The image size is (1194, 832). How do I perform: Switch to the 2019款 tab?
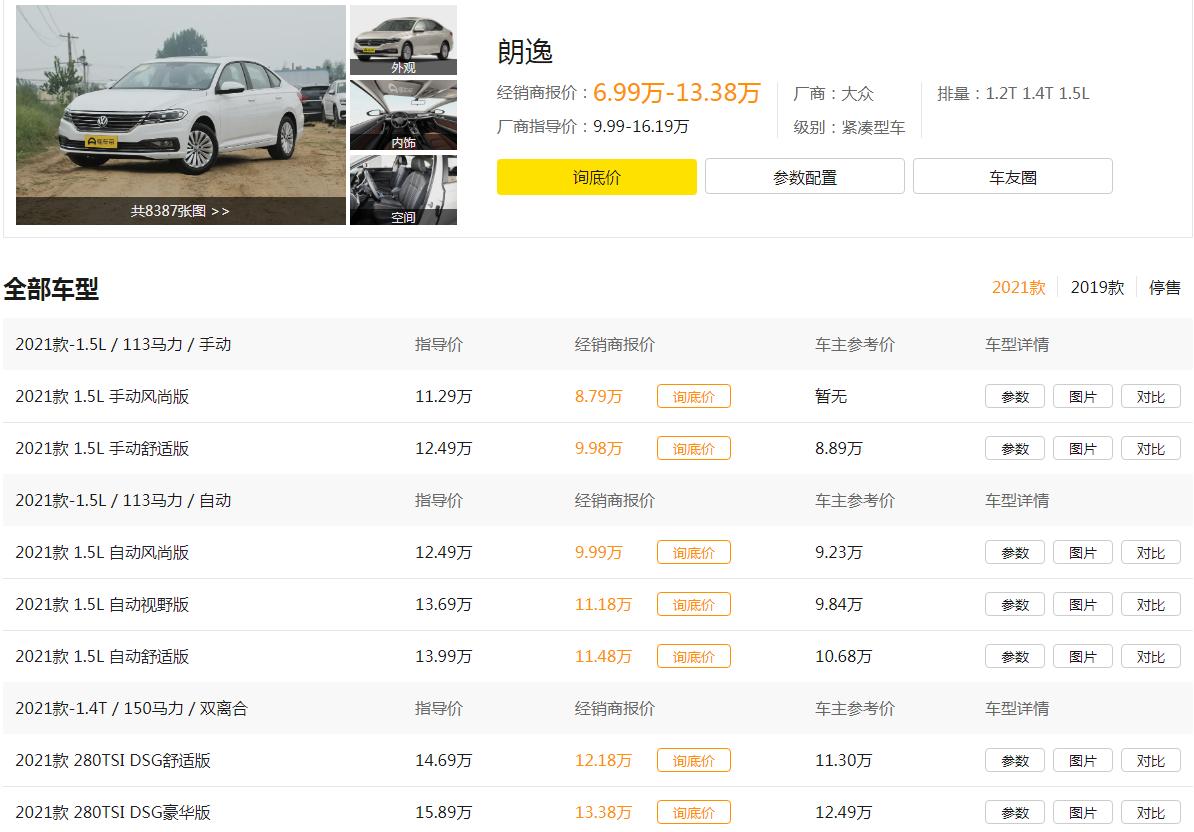1097,288
